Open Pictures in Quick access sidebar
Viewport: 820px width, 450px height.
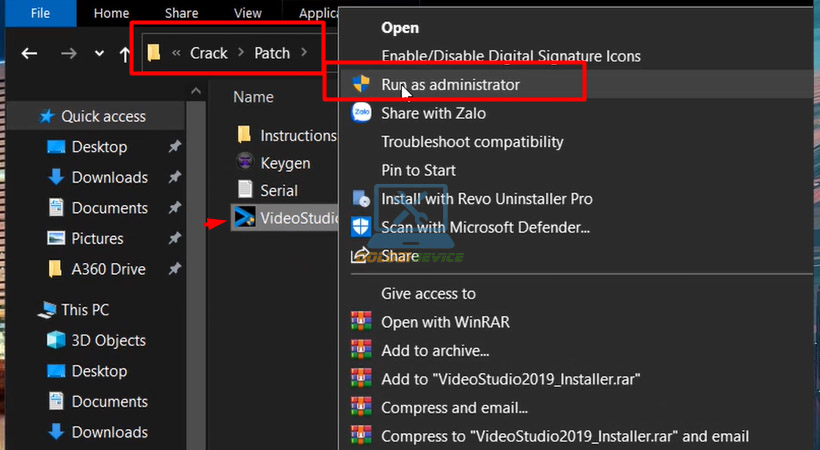(x=97, y=238)
